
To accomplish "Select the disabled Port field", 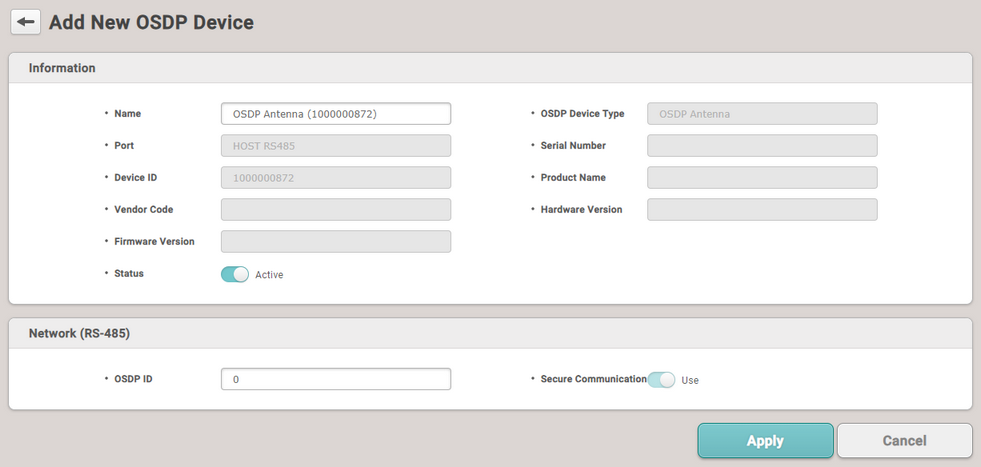I will (x=336, y=146).
